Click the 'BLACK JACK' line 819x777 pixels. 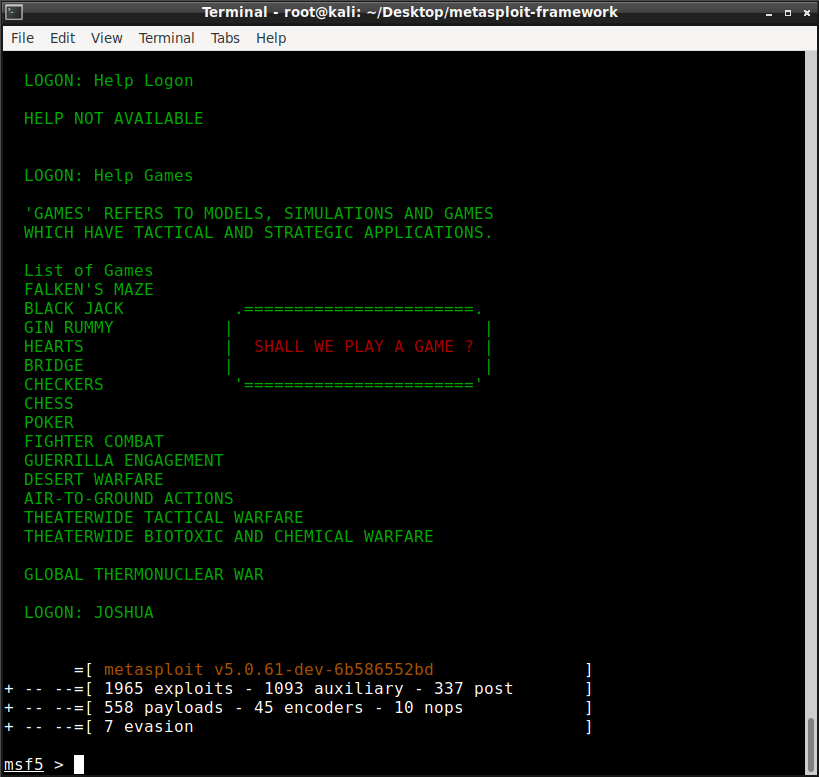[x=74, y=308]
